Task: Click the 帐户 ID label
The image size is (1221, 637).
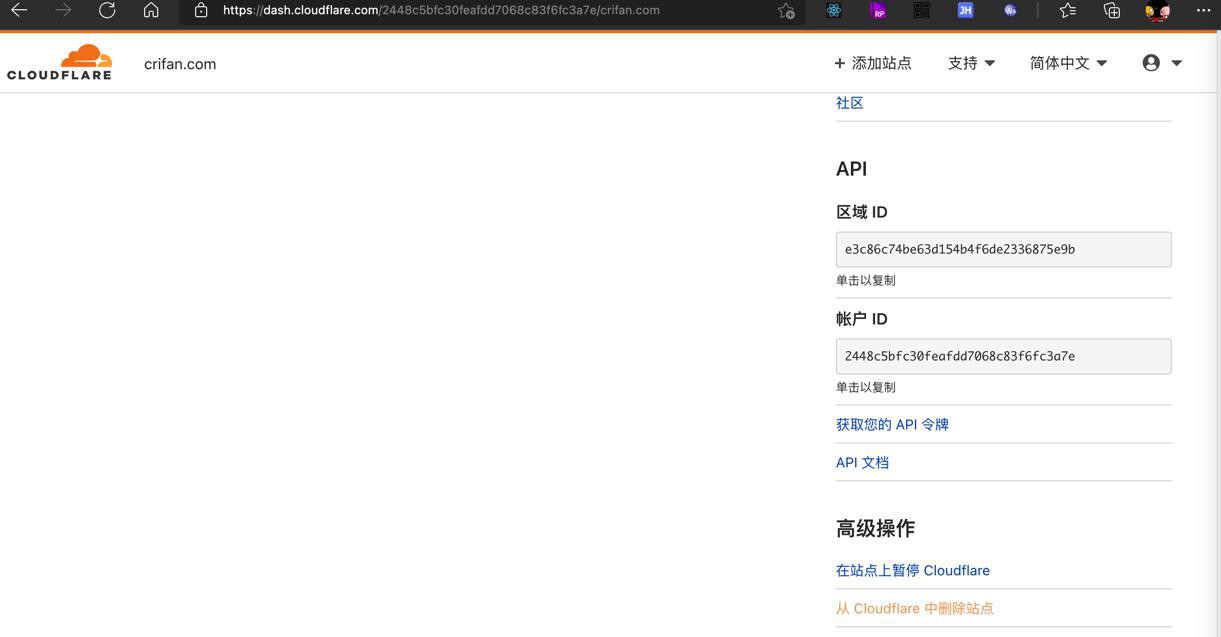Action: click(x=862, y=319)
